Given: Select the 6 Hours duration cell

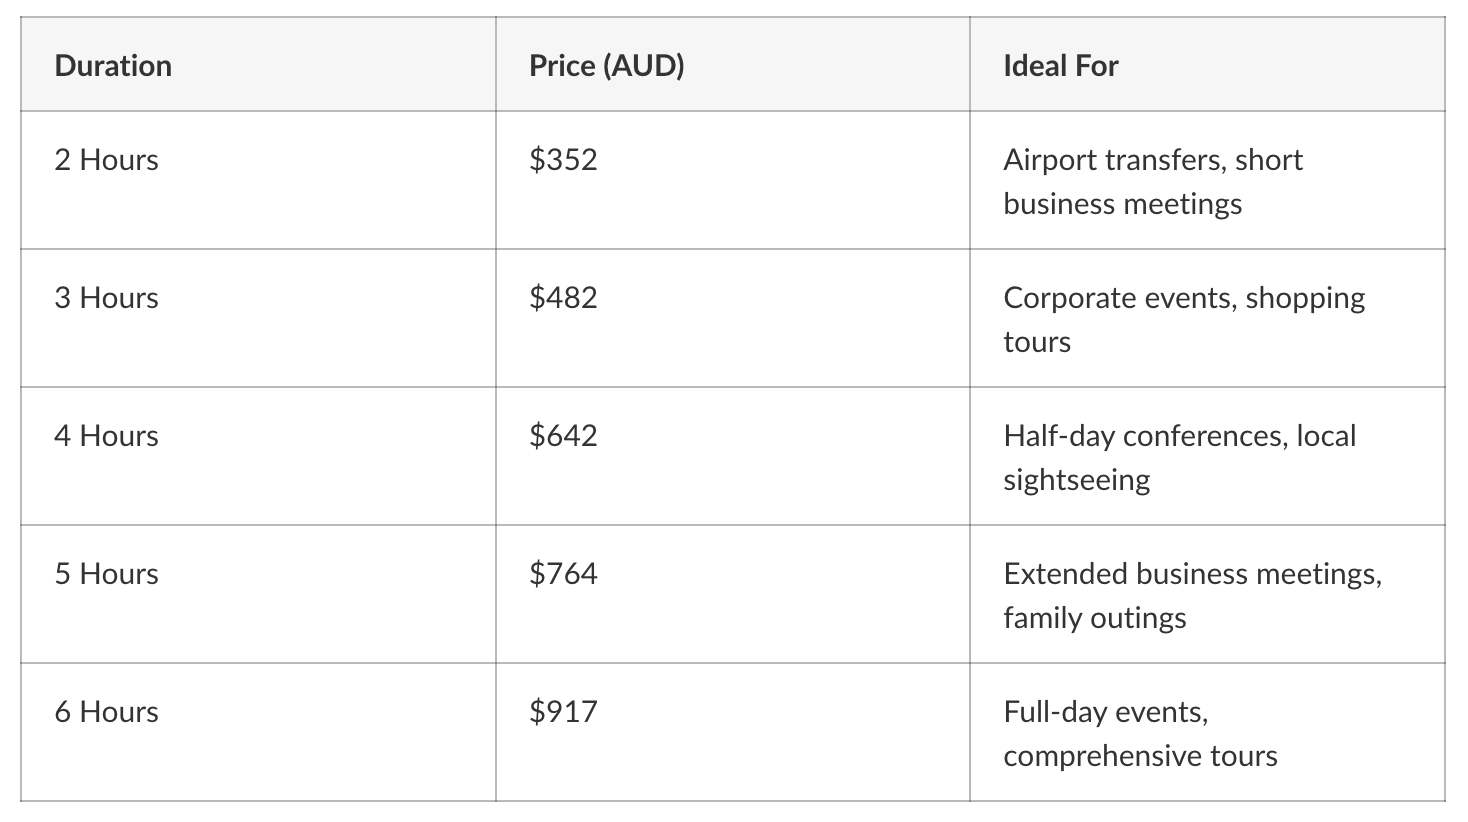Looking at the screenshot, I should [x=258, y=732].
